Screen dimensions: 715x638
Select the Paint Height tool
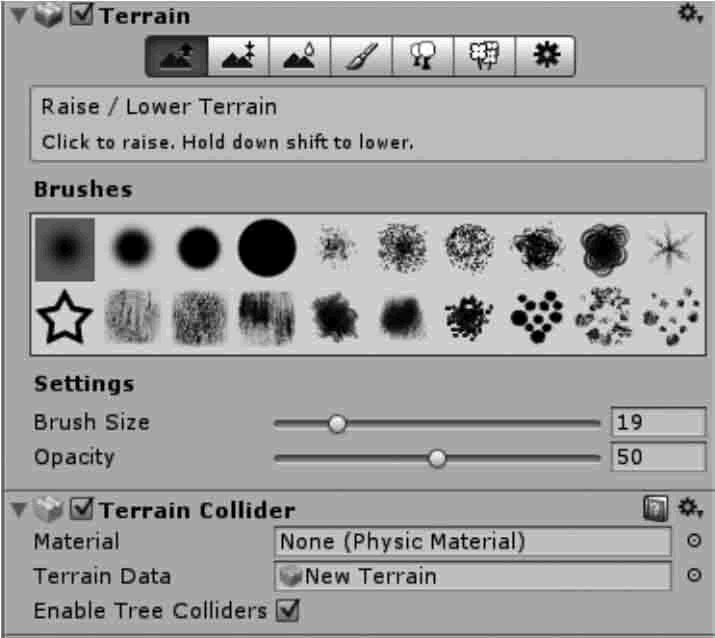click(238, 58)
